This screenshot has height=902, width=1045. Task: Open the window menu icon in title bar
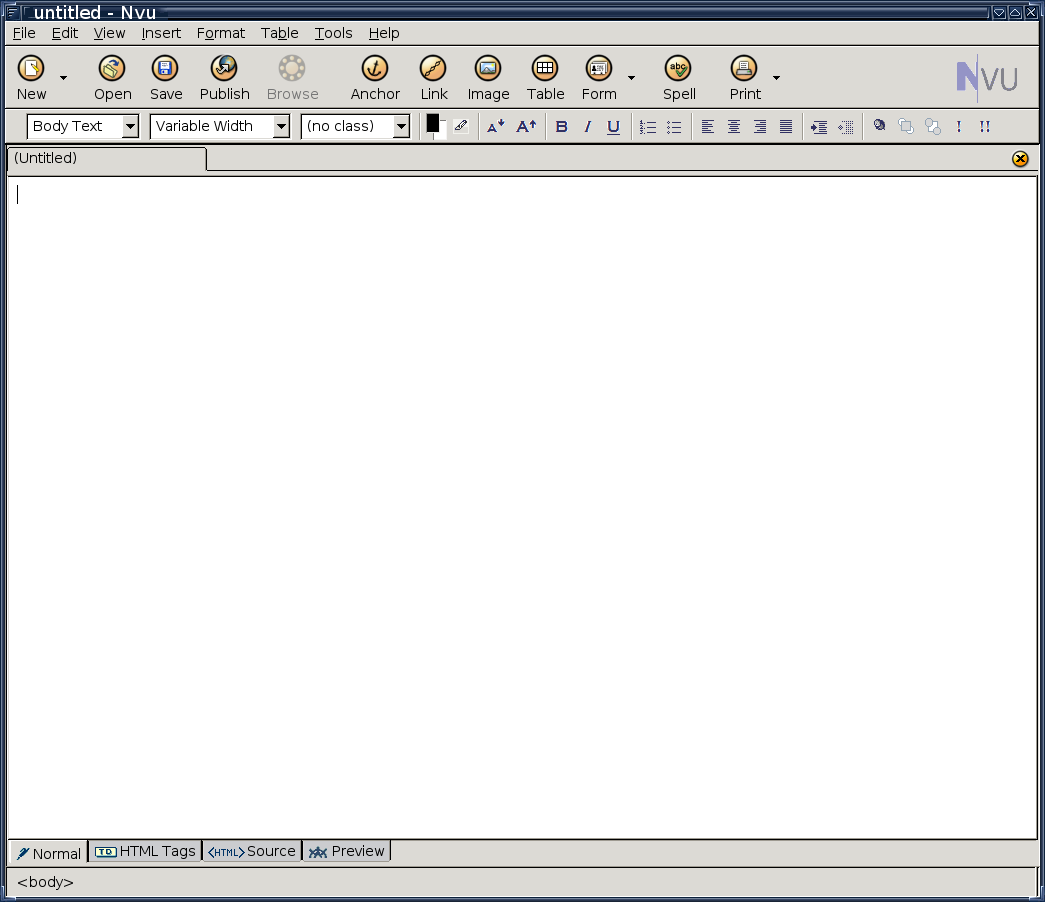coord(11,11)
